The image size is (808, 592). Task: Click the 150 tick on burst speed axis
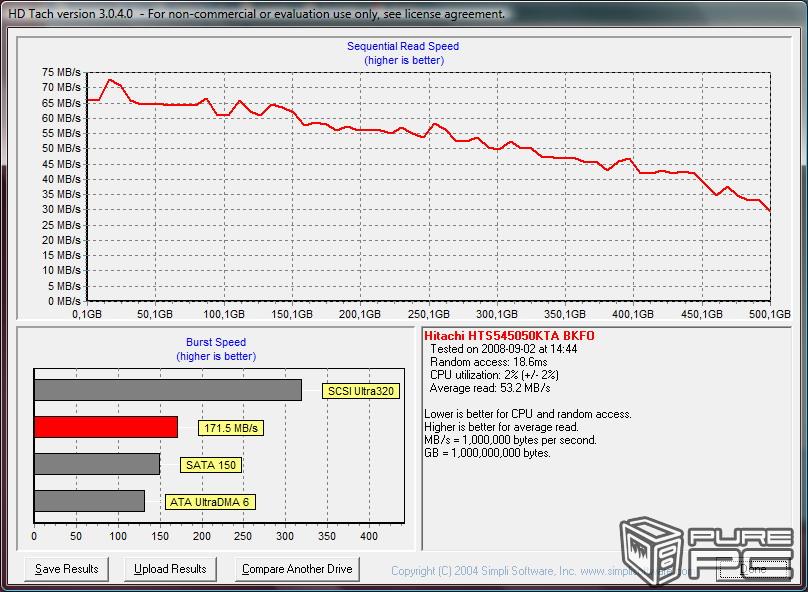[x=160, y=536]
